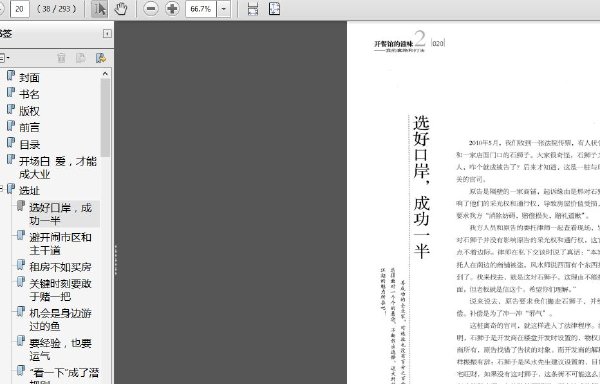Click bookmark icon beside 版权
600x384 pixels.
pyautogui.click(x=11, y=109)
